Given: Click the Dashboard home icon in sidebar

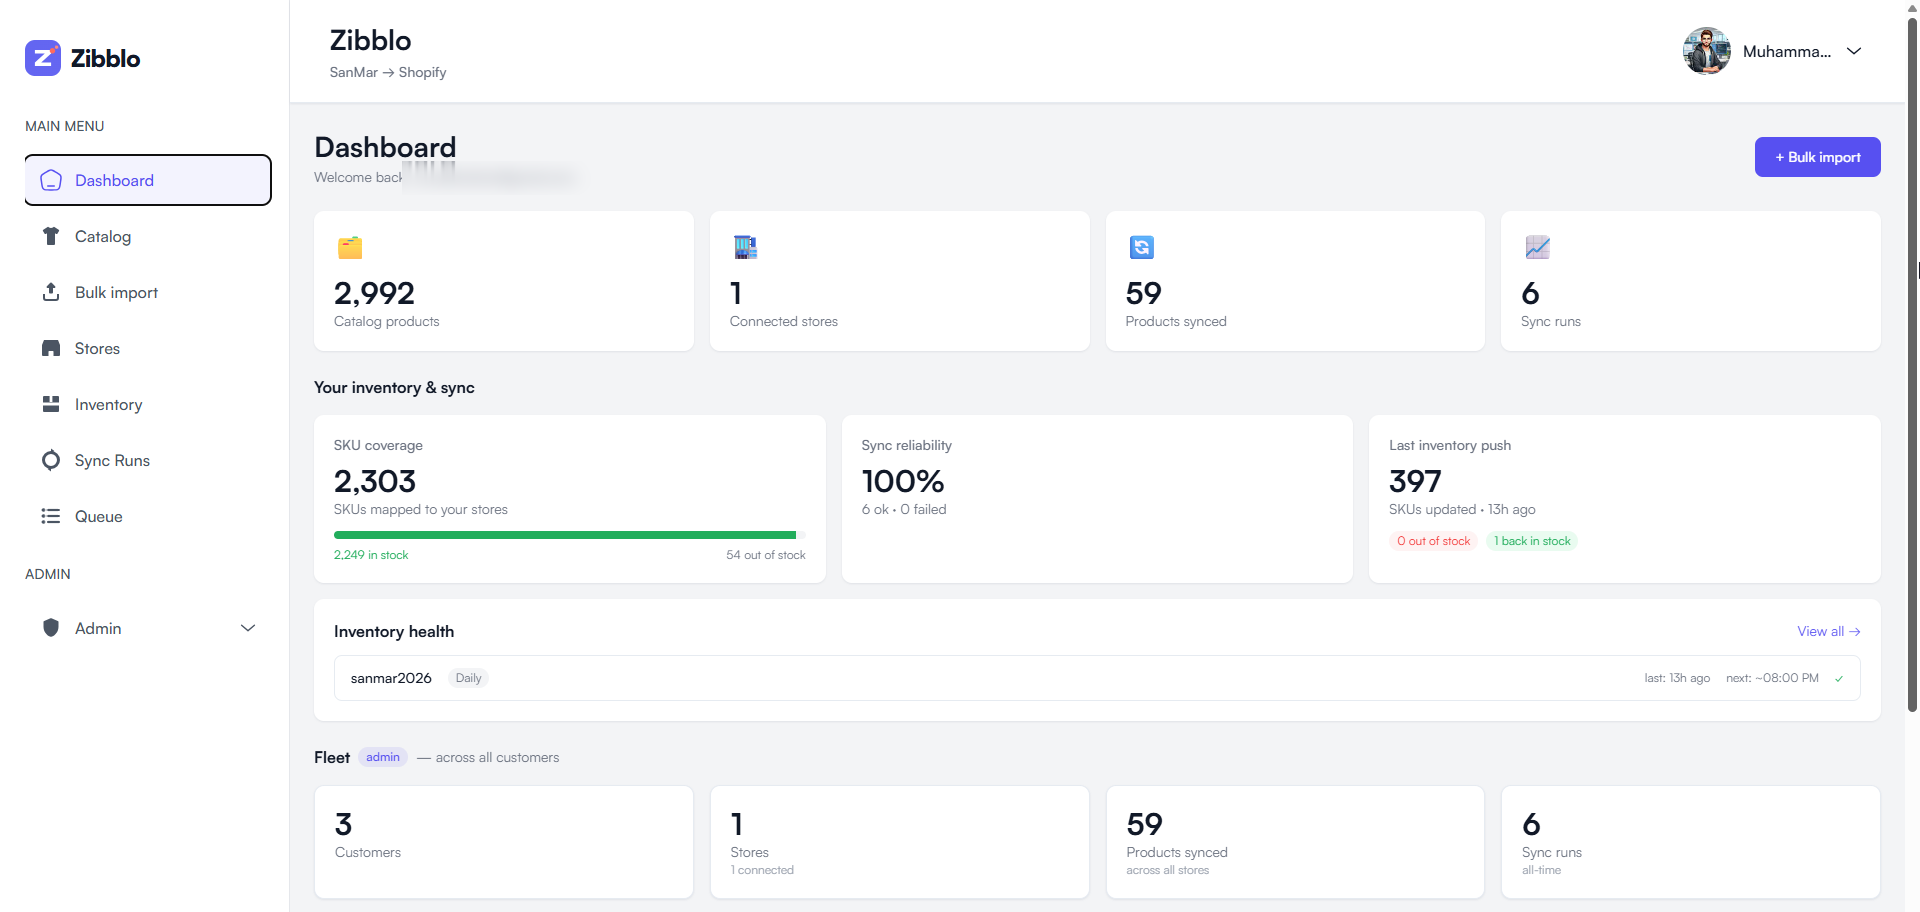Looking at the screenshot, I should 51,180.
